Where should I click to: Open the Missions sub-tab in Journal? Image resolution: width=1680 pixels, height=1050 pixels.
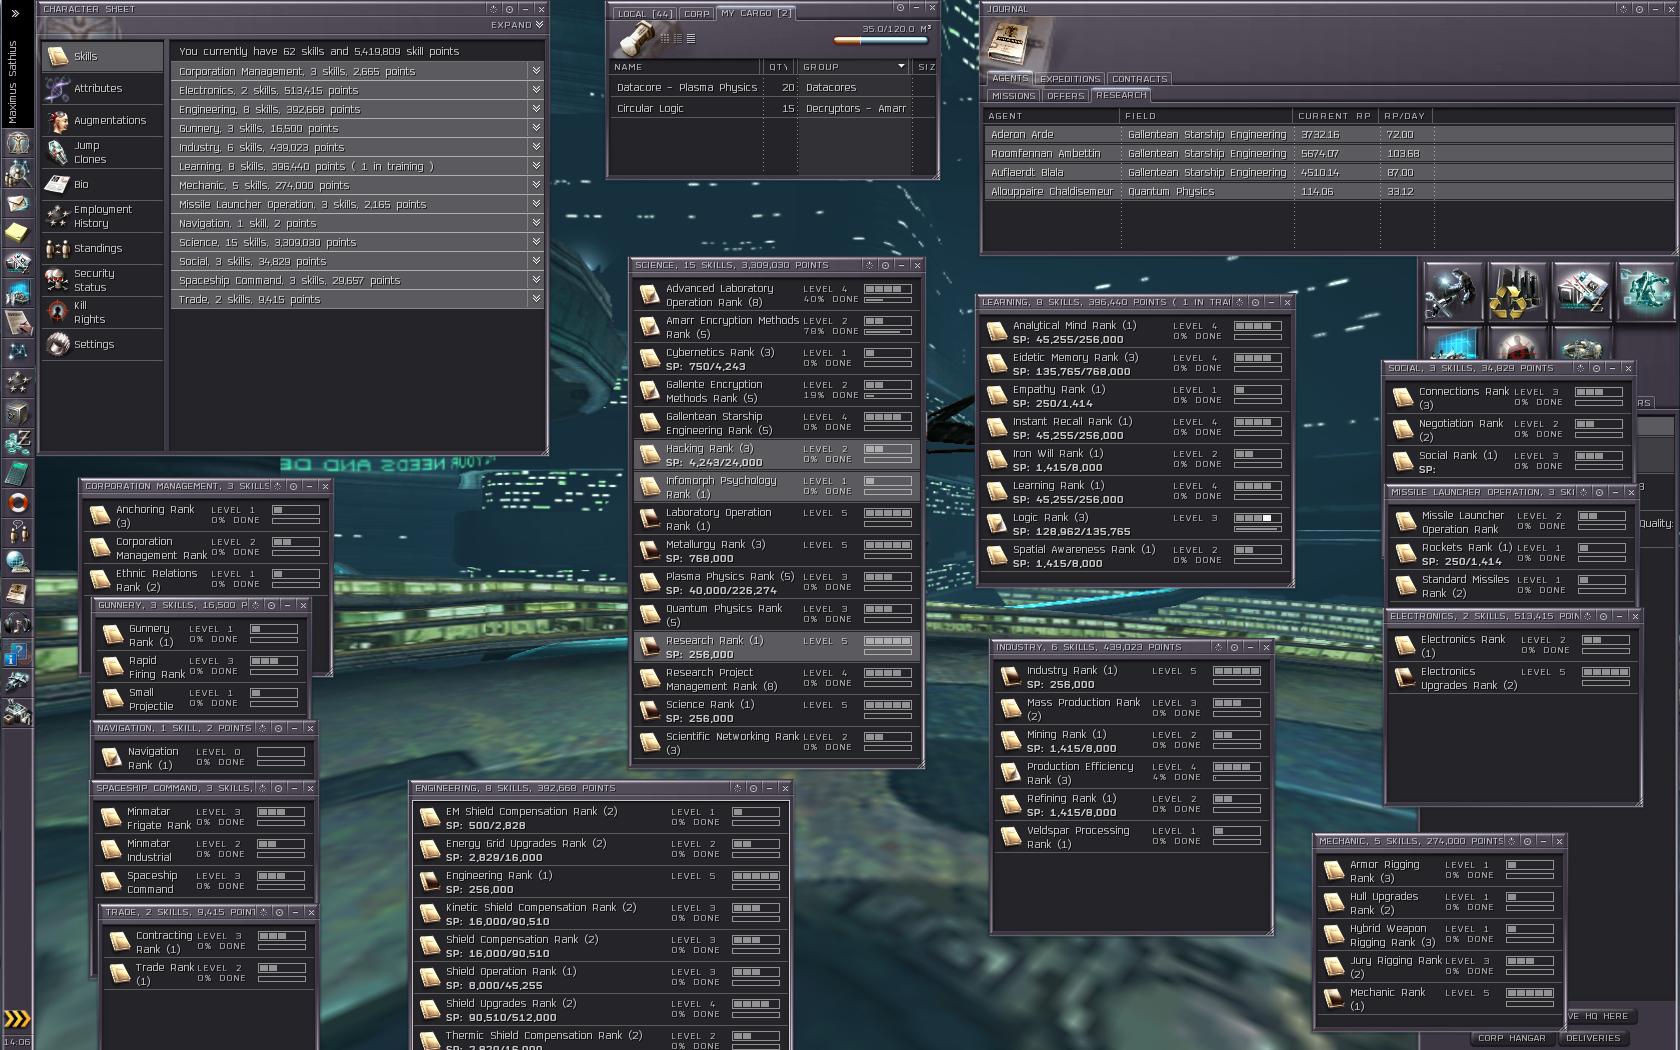pos(1014,96)
